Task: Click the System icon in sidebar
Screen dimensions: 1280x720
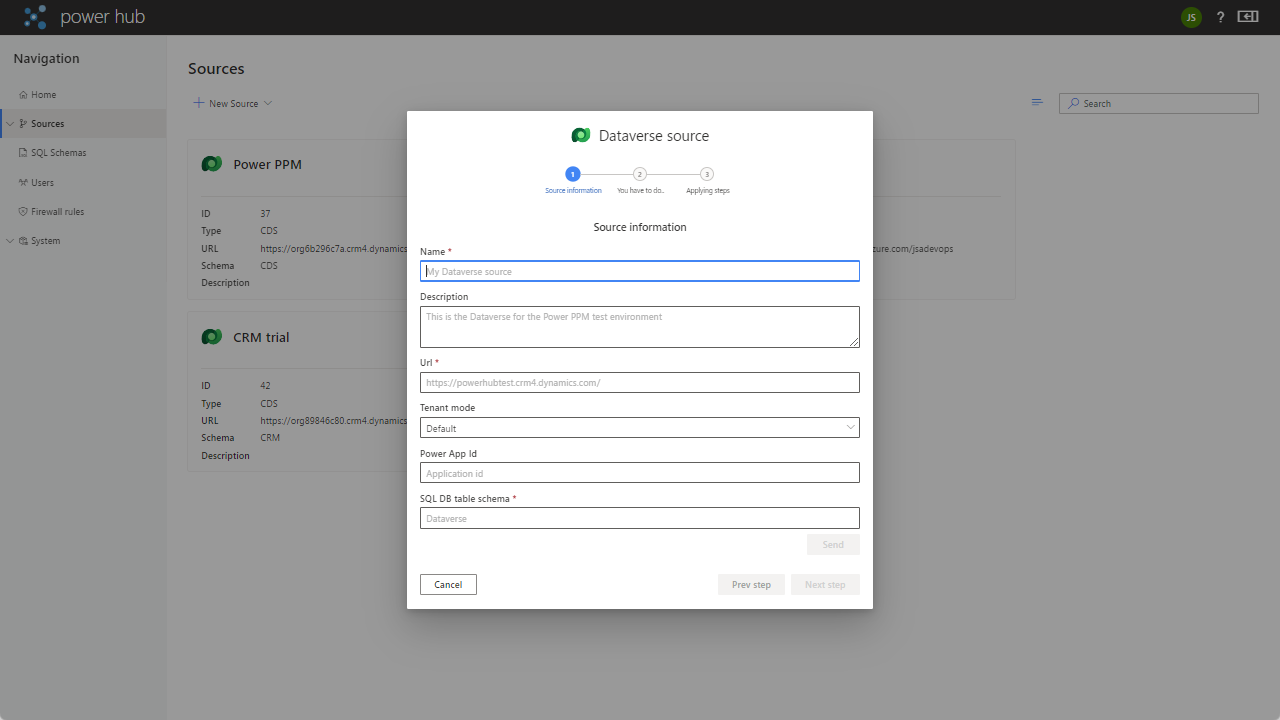Action: pyautogui.click(x=23, y=241)
